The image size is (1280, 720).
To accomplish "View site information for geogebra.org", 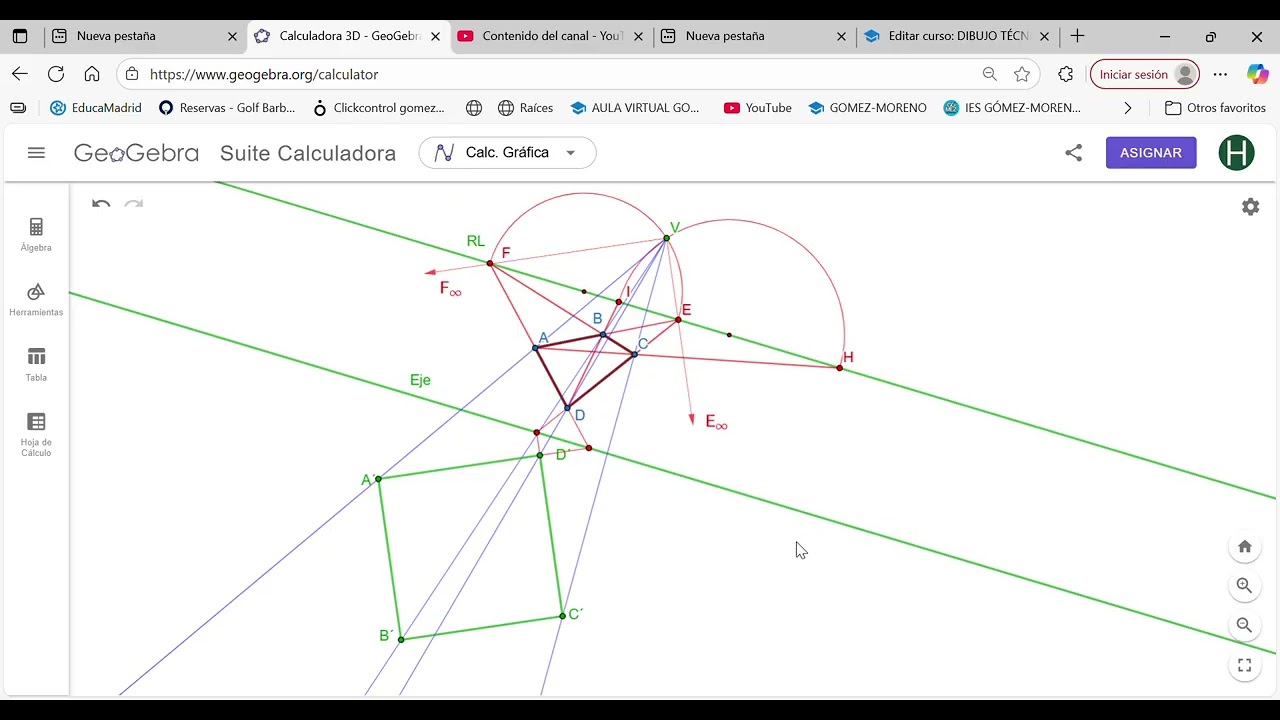I will tap(132, 74).
